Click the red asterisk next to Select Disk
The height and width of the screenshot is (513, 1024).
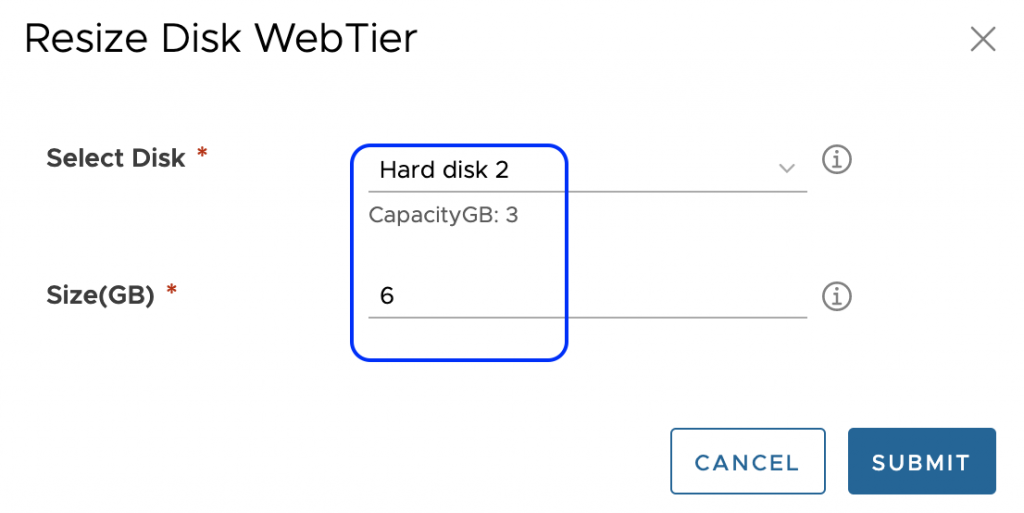tap(203, 154)
